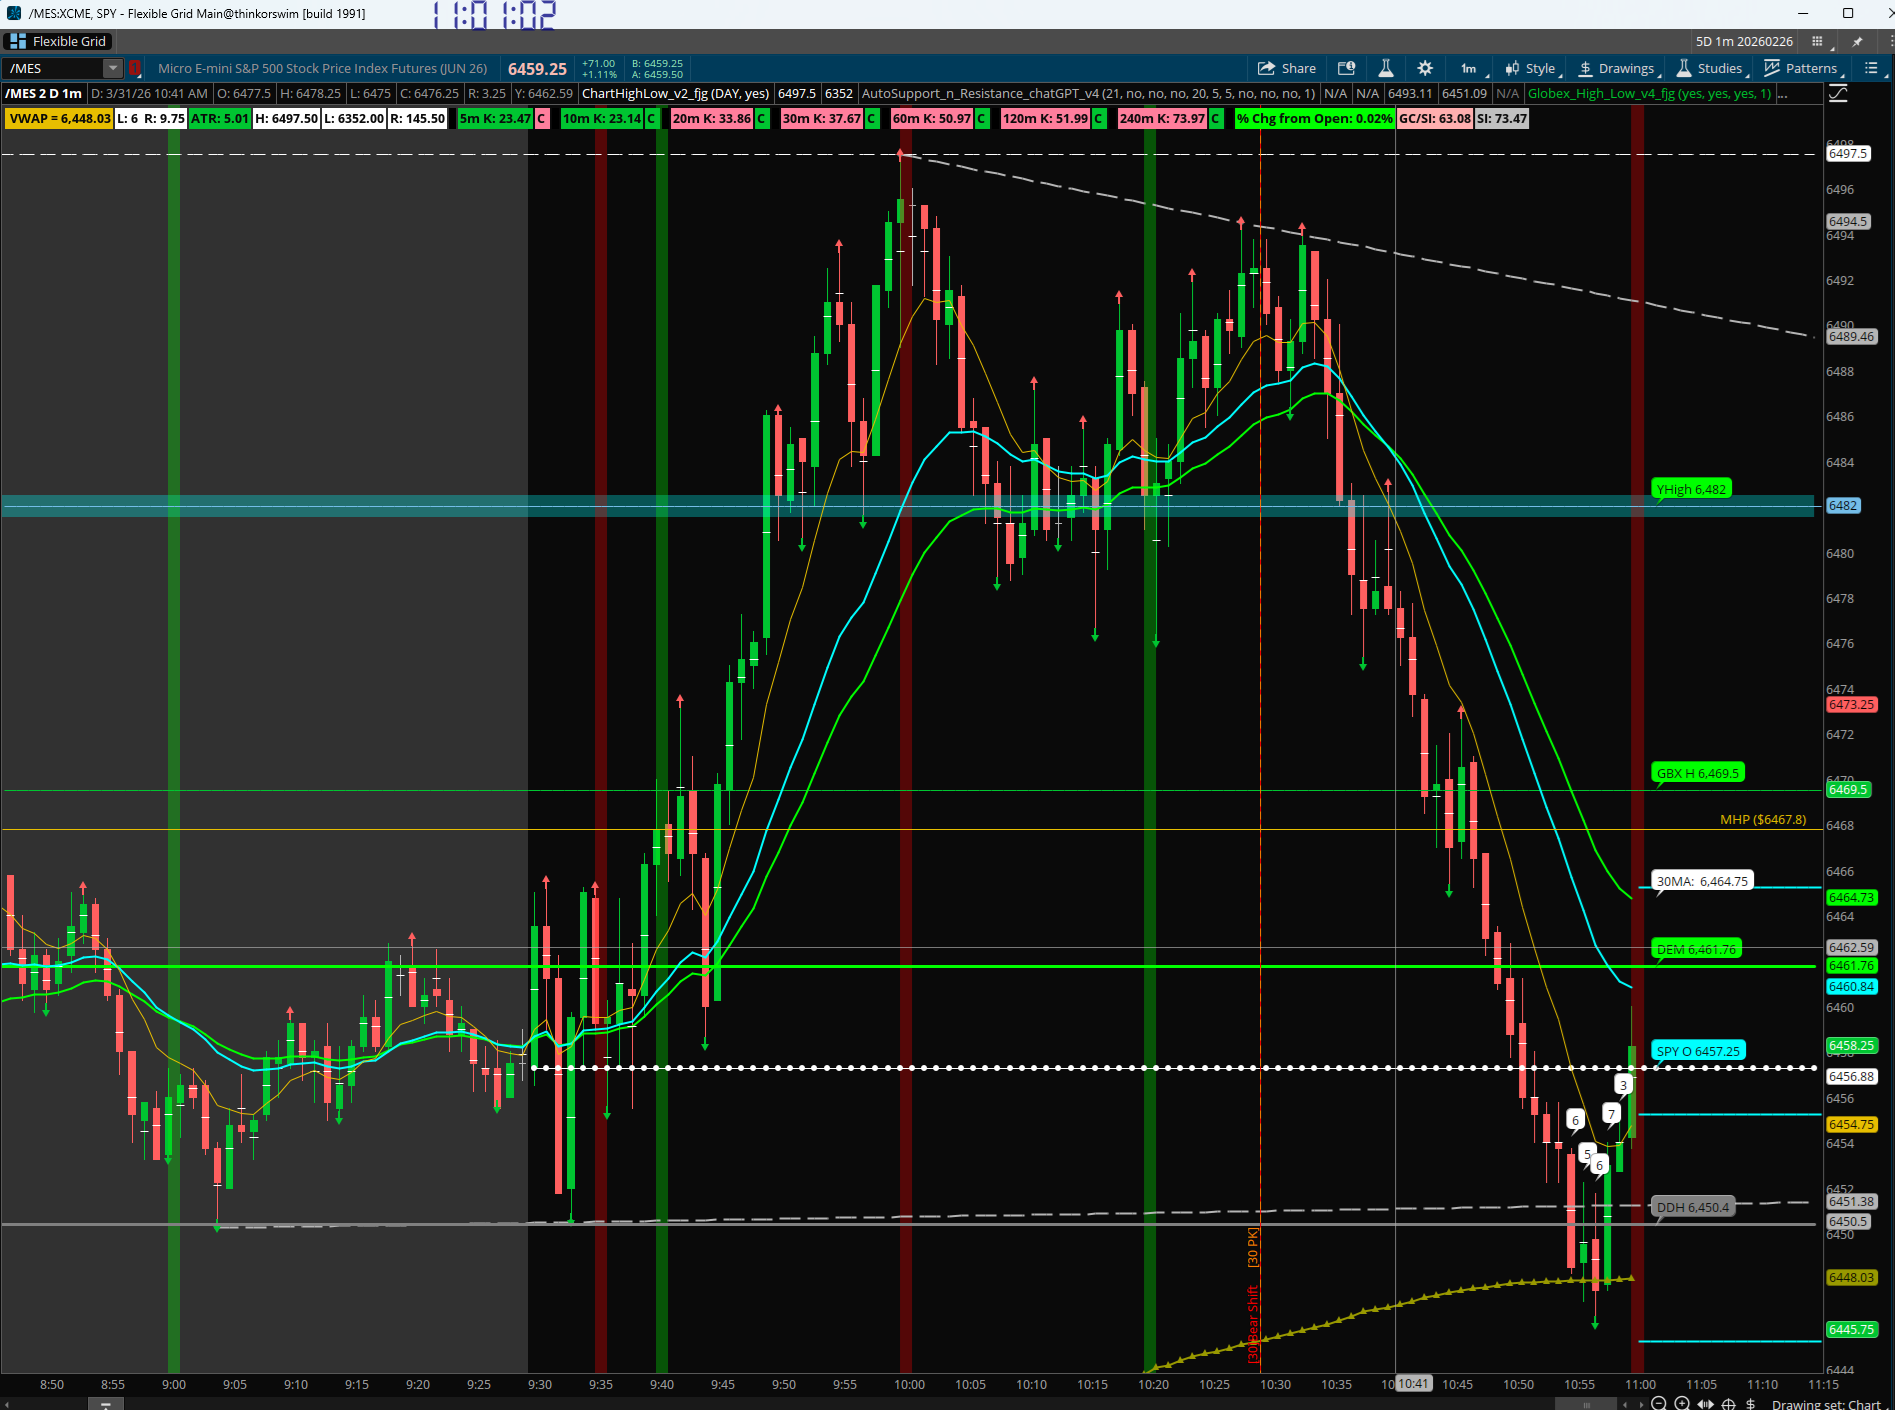1895x1410 pixels.
Task: Expand the /MES symbol dropdown arrow
Action: tap(113, 68)
